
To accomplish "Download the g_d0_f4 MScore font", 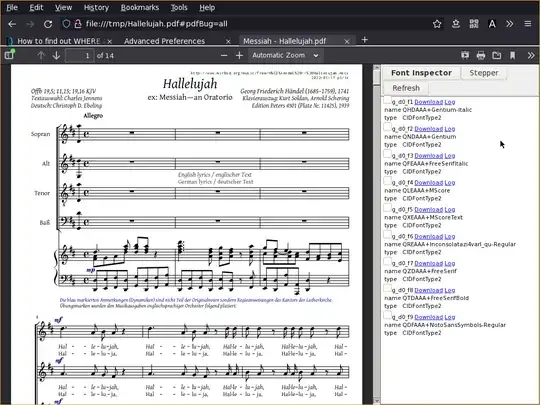I will (428, 183).
